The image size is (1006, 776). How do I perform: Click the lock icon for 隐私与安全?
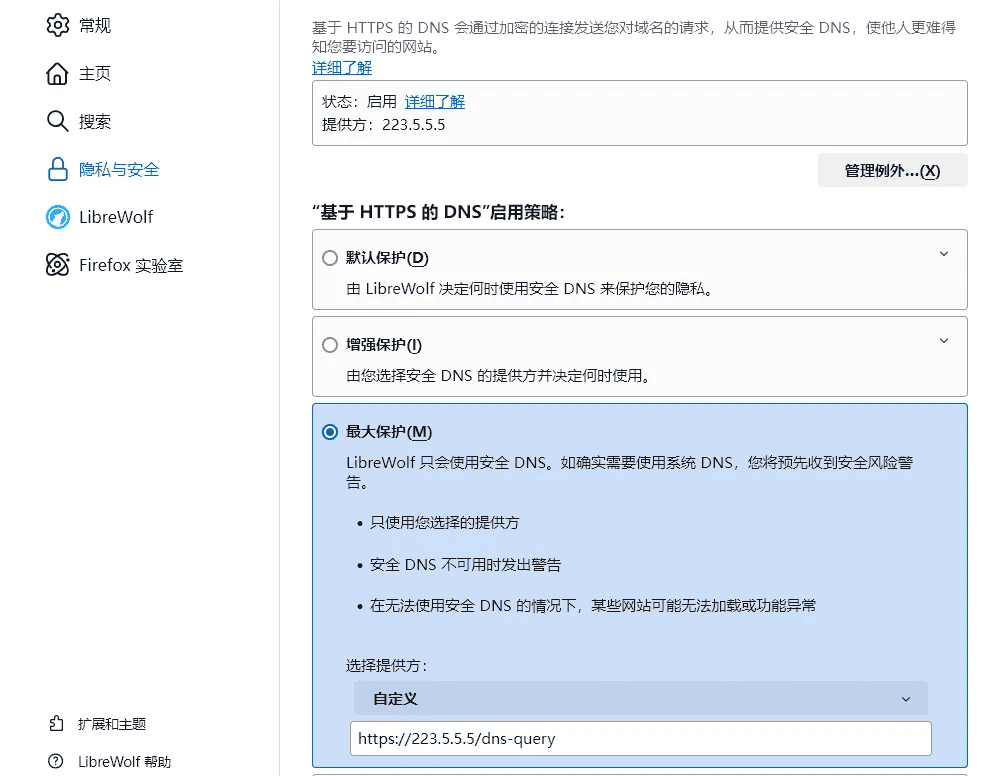click(x=57, y=169)
